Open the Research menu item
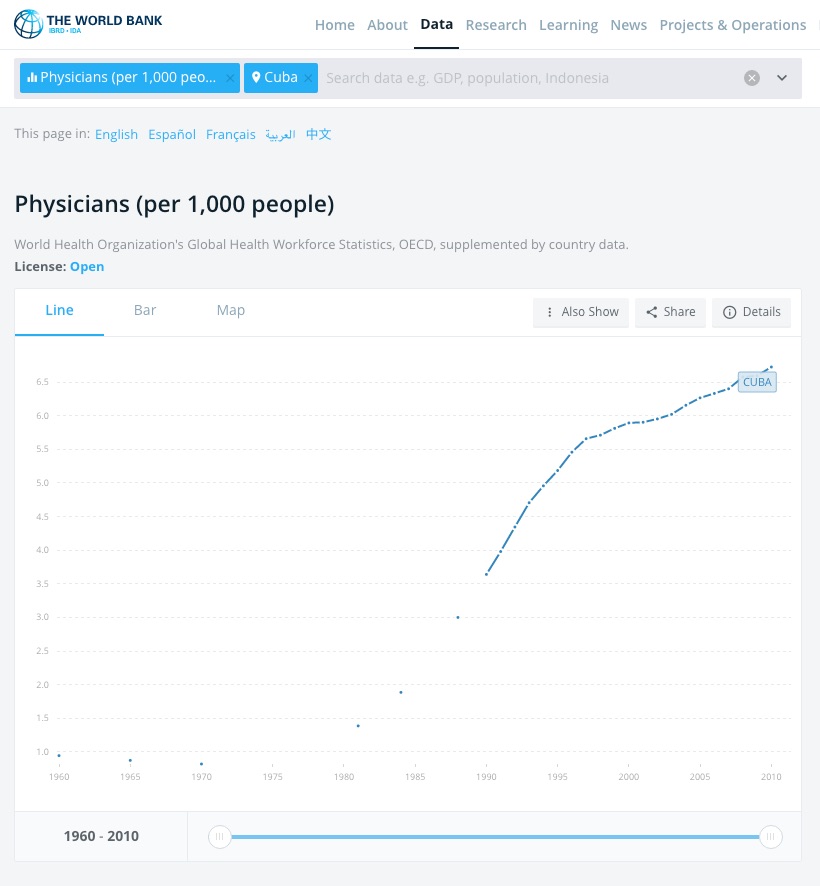This screenshot has height=886, width=820. [496, 25]
